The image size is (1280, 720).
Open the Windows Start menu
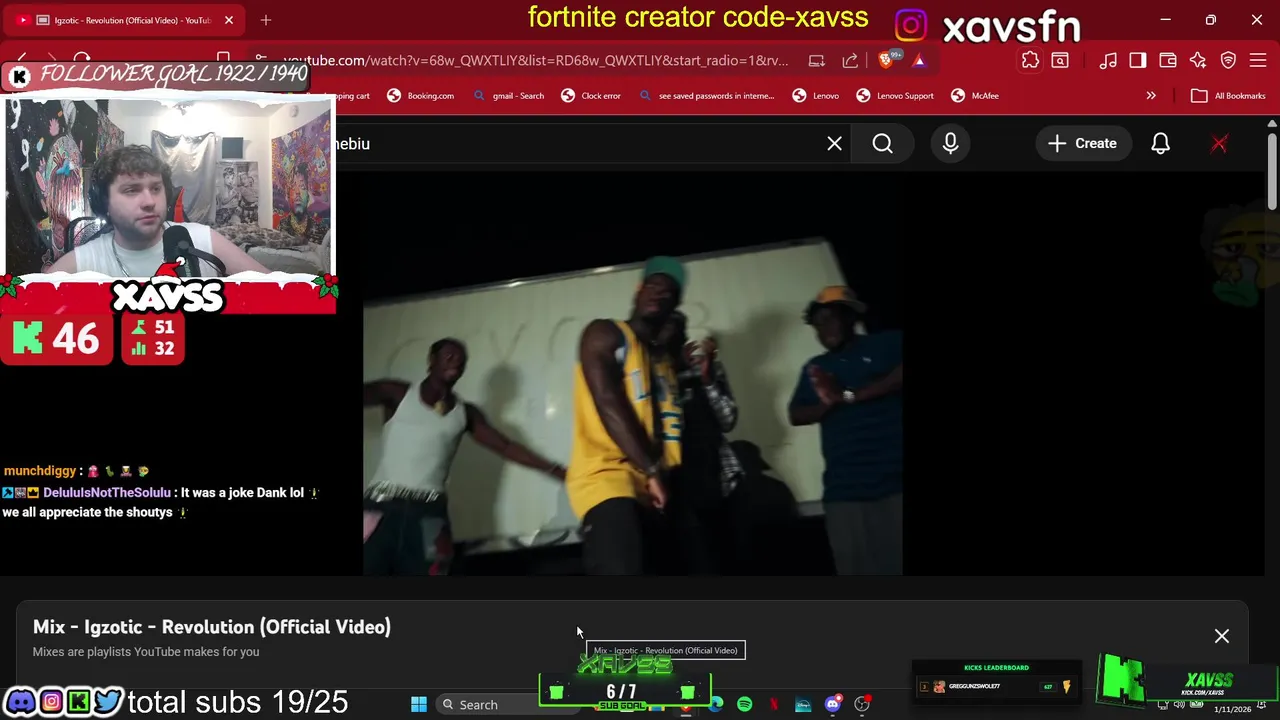tap(419, 704)
